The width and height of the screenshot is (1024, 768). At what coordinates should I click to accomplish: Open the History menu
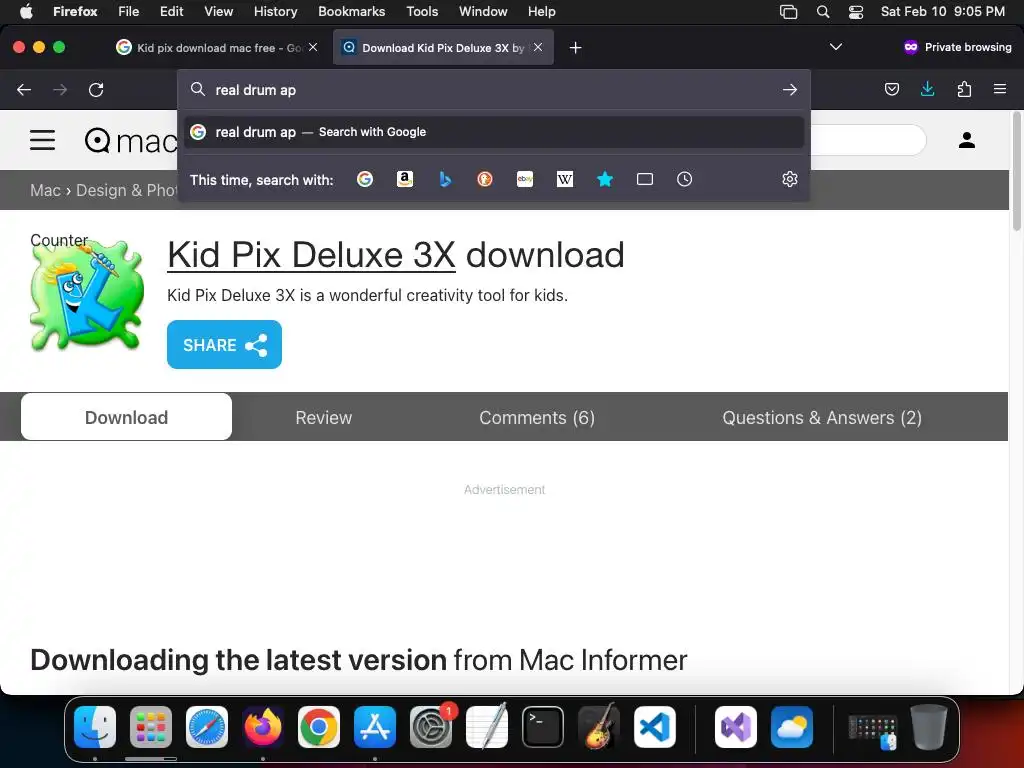pos(275,11)
